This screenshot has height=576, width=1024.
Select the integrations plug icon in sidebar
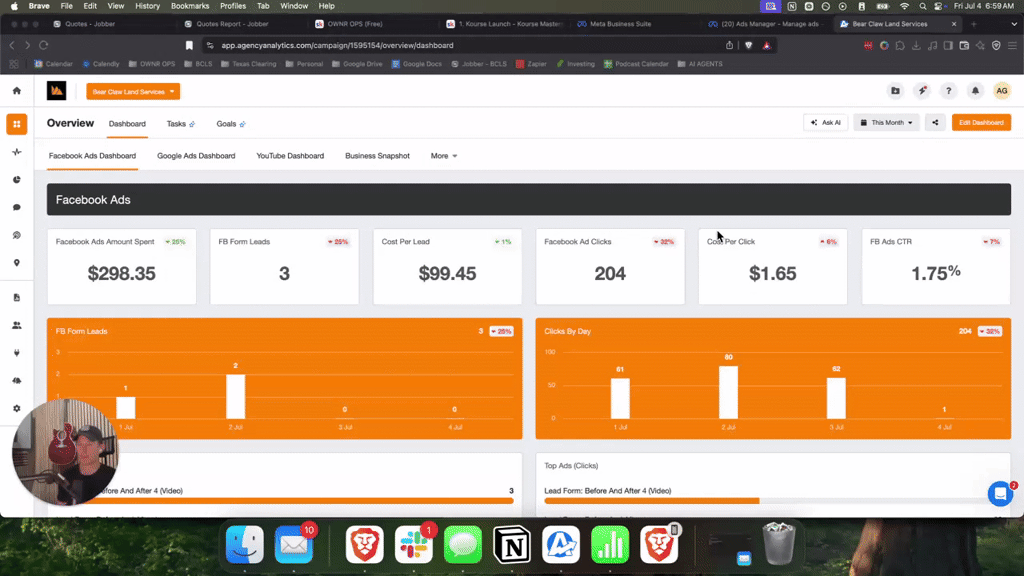[15, 352]
